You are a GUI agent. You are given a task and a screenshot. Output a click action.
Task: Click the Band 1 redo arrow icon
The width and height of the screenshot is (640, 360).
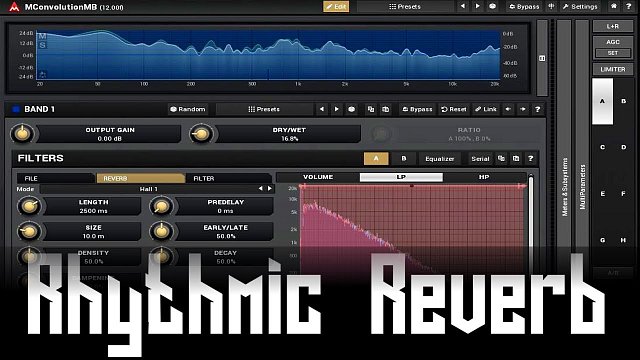point(522,109)
